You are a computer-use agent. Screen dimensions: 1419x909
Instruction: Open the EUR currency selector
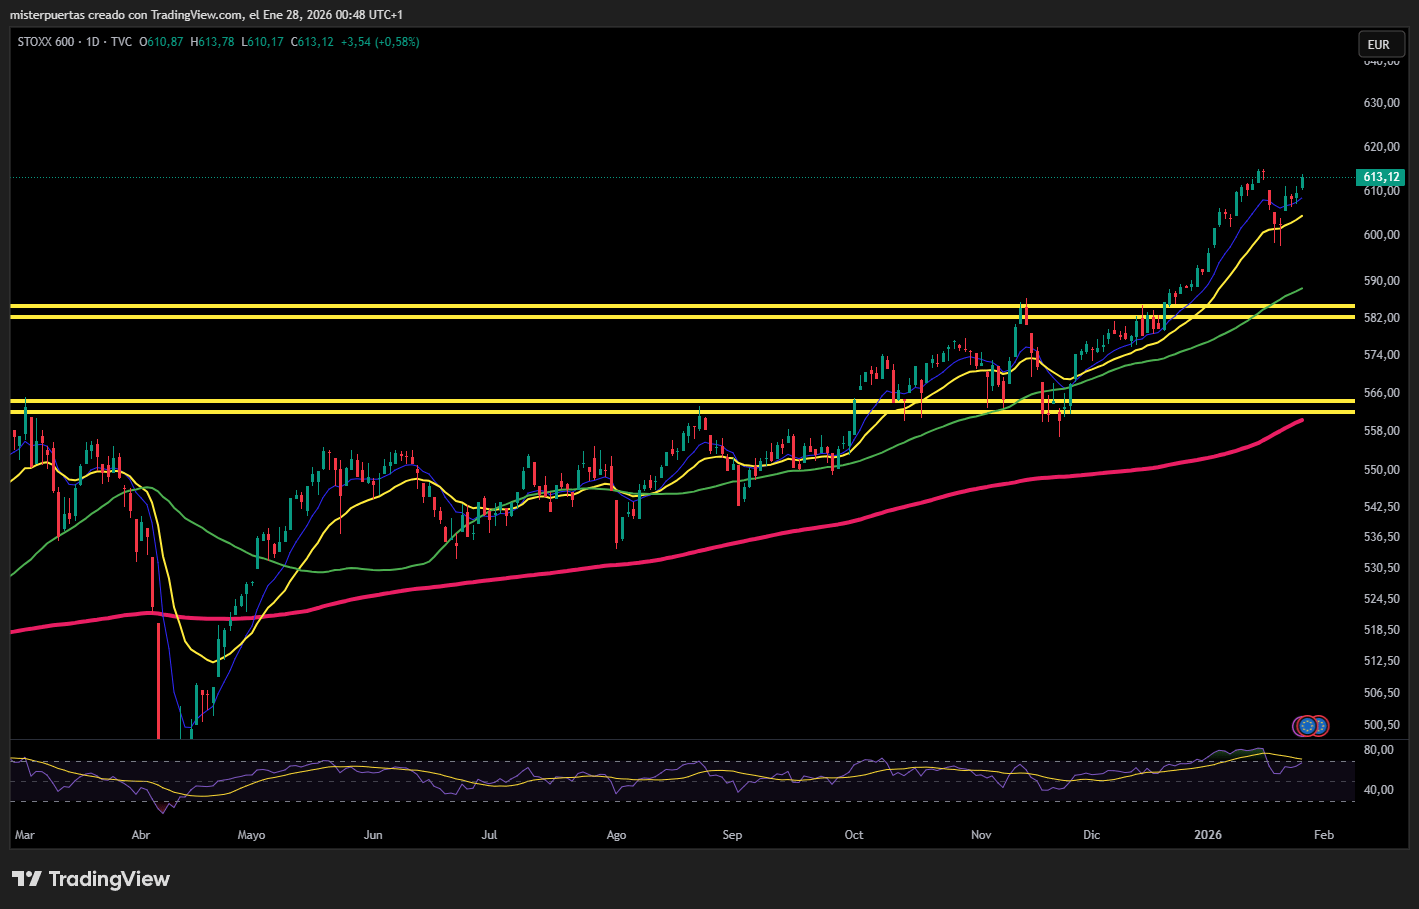1379,44
